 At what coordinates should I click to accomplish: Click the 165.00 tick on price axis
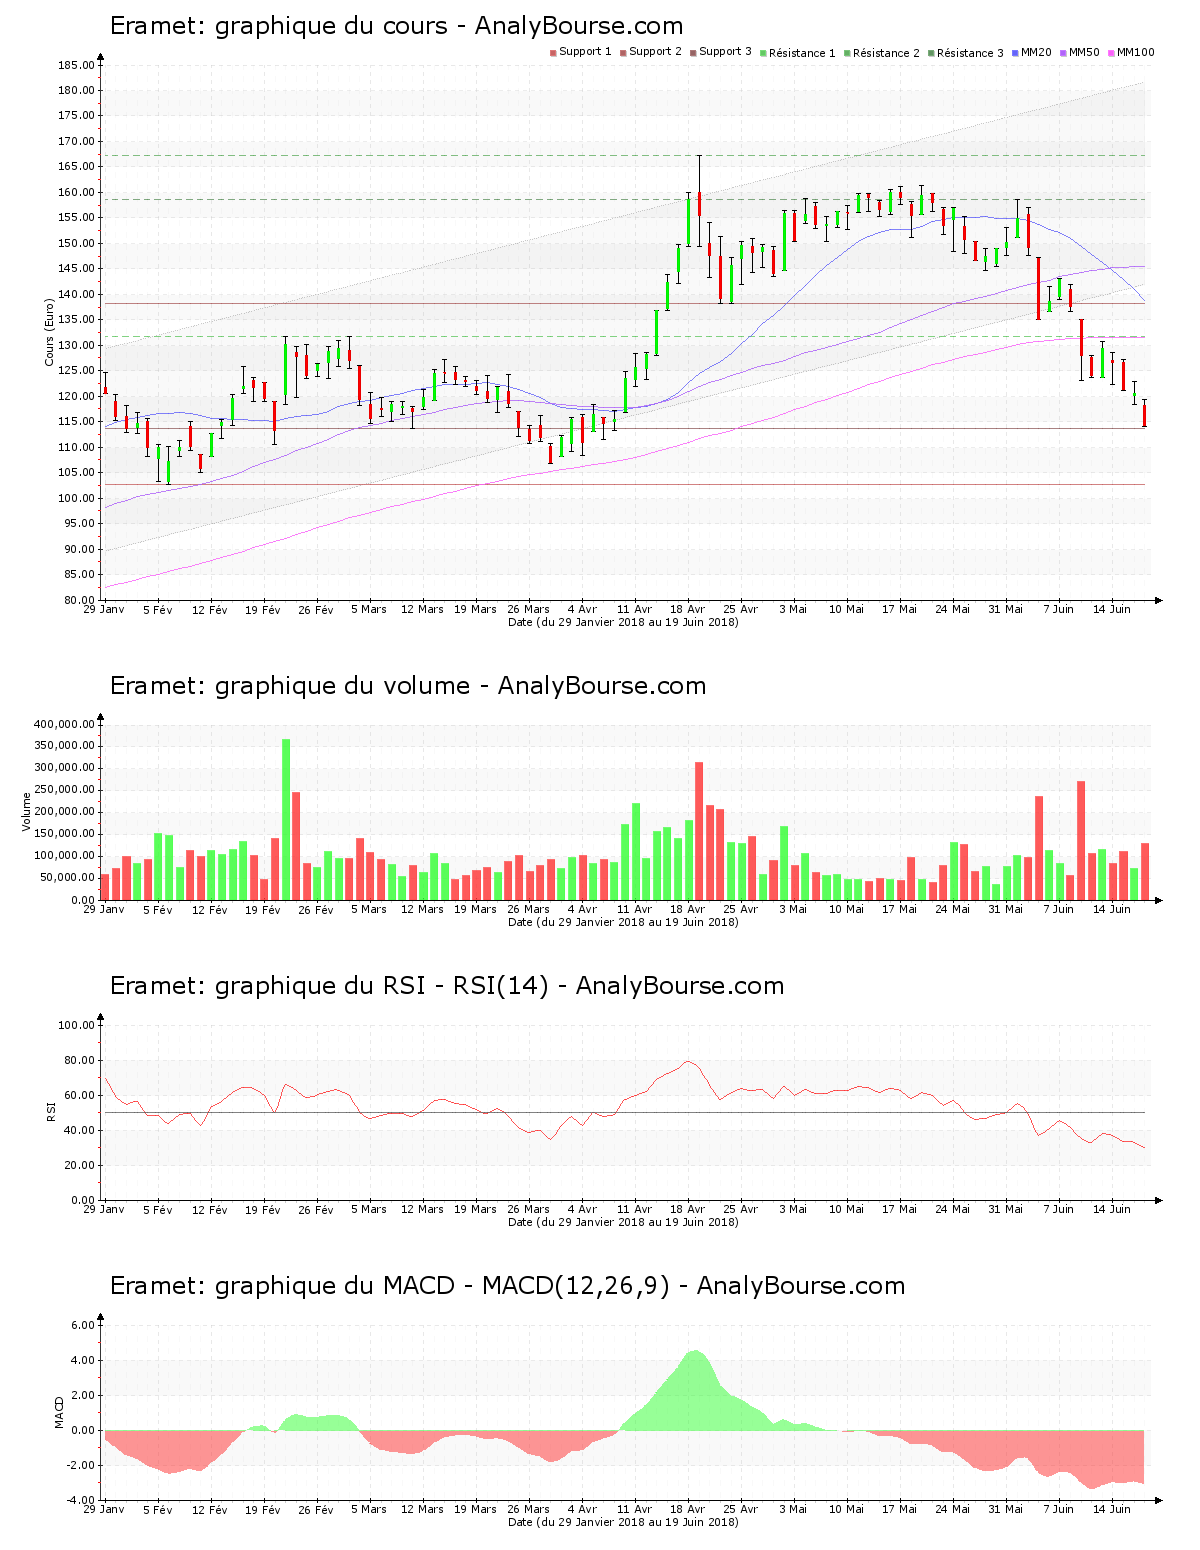pyautogui.click(x=76, y=167)
